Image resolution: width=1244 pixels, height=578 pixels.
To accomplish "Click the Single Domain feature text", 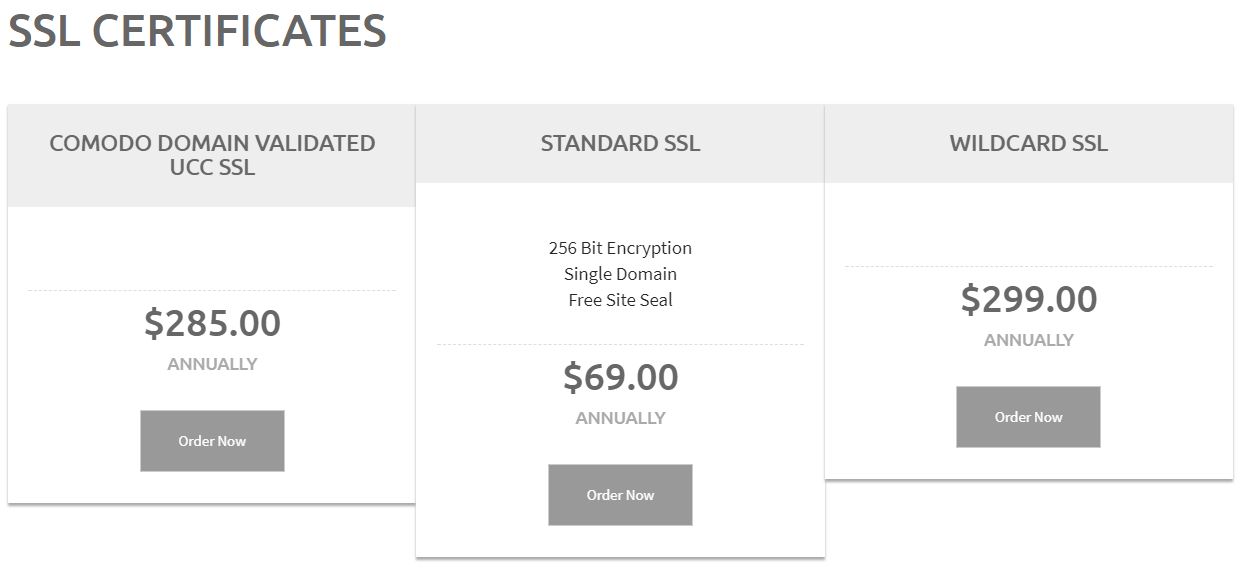I will click(x=620, y=274).
